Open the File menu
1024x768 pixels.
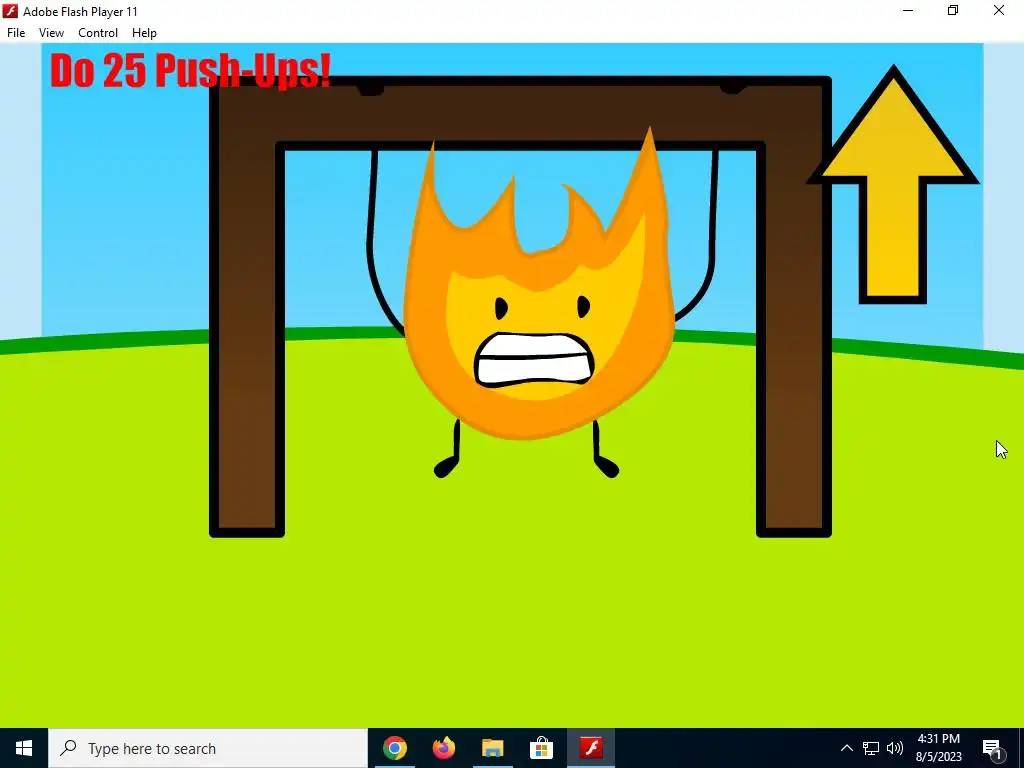click(16, 33)
